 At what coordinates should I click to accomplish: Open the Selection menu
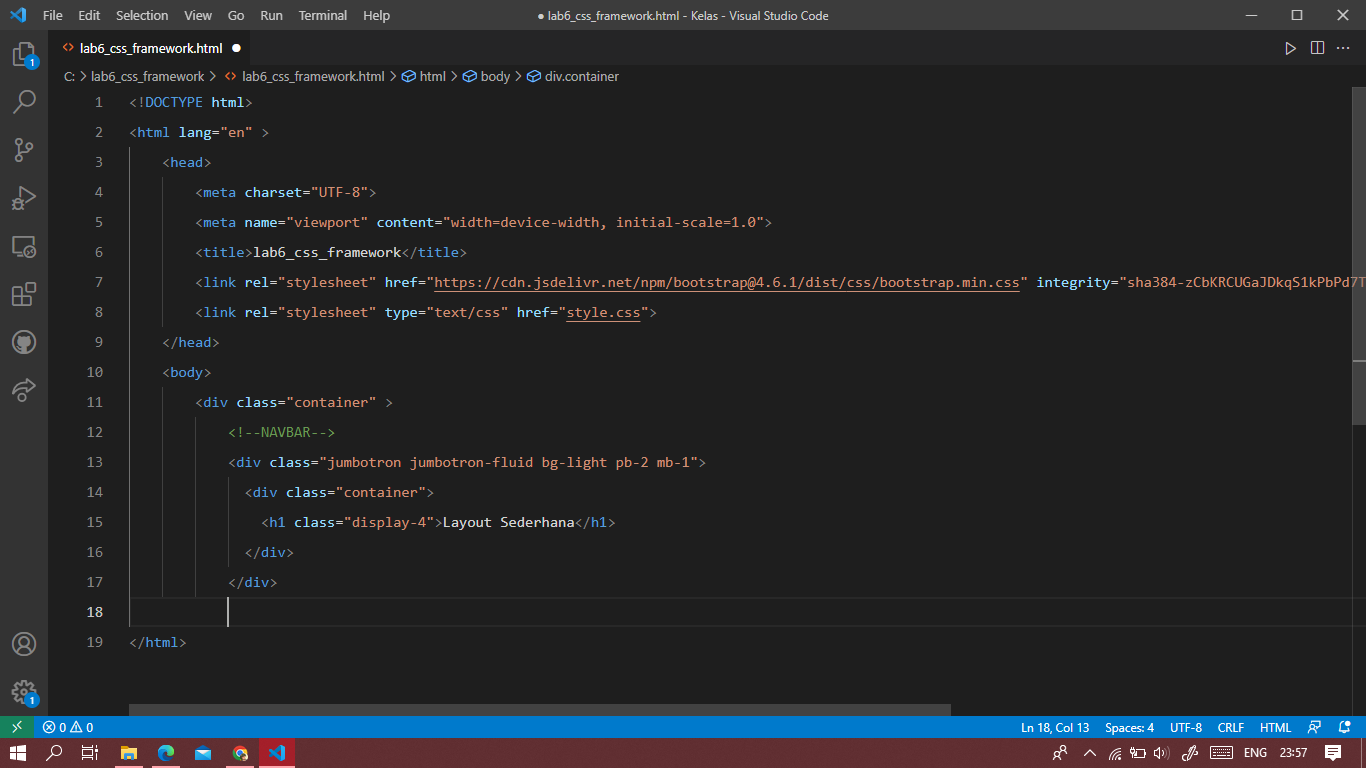tap(142, 15)
